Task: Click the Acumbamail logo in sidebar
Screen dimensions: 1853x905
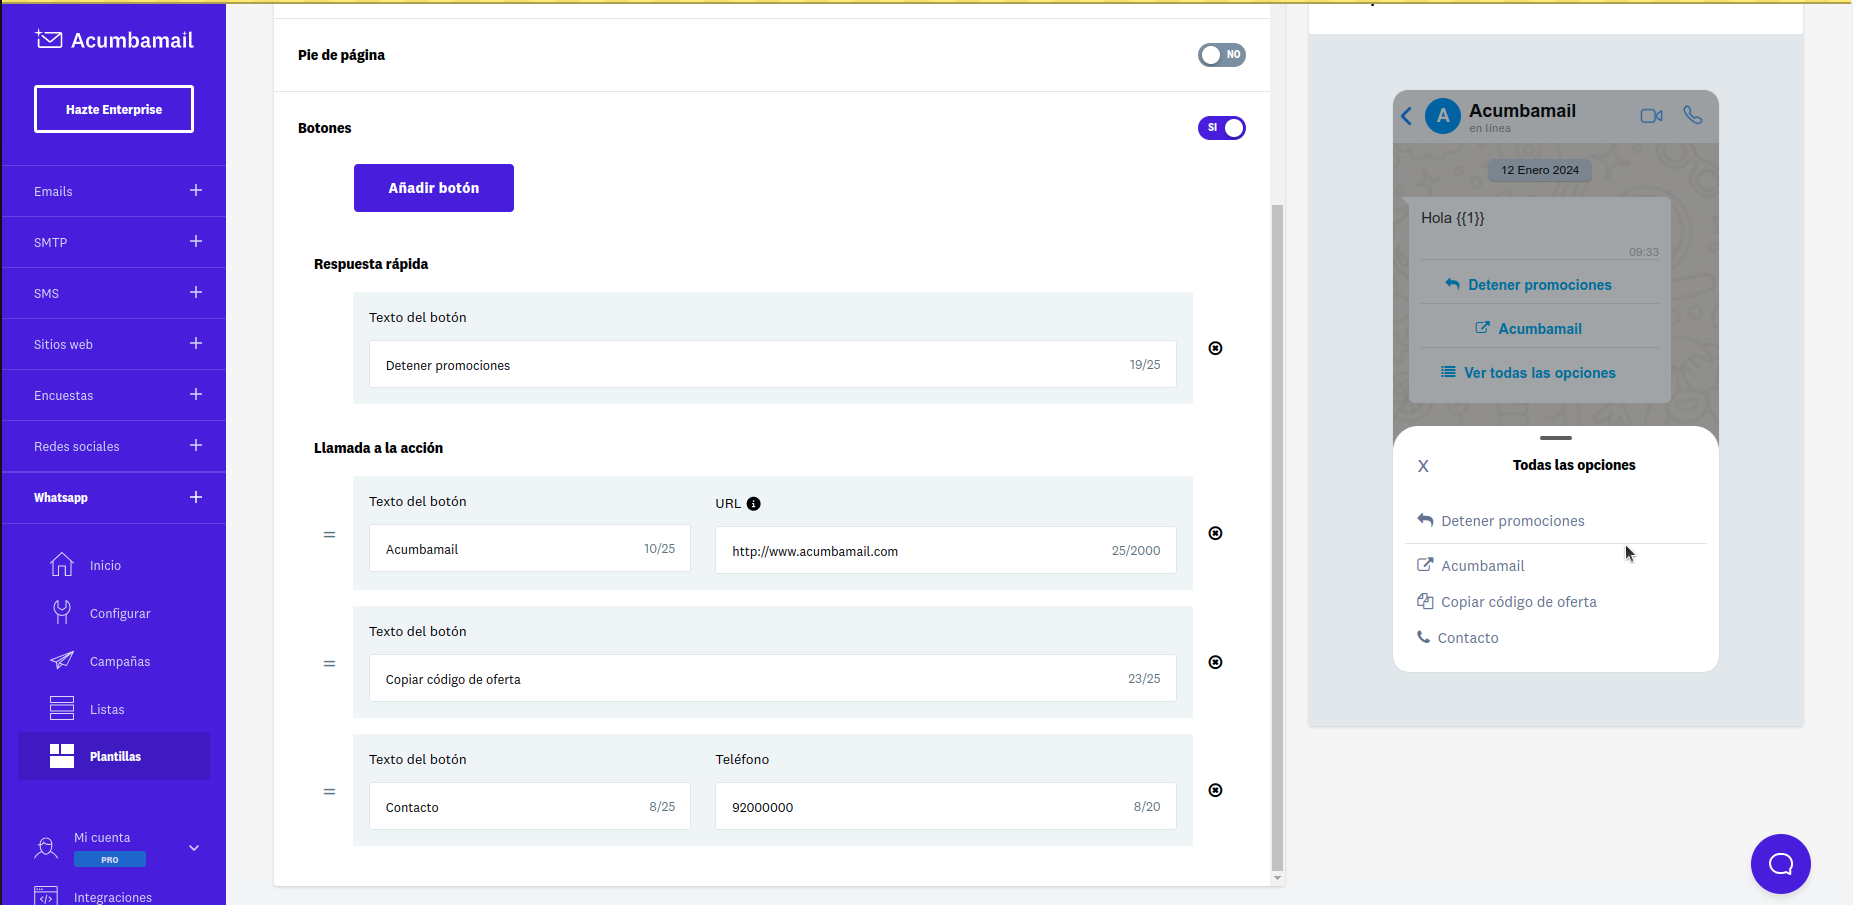Action: pyautogui.click(x=114, y=40)
